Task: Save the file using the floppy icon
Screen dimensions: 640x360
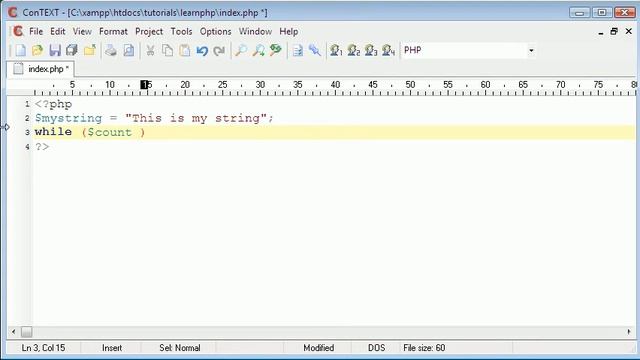Action: point(55,50)
